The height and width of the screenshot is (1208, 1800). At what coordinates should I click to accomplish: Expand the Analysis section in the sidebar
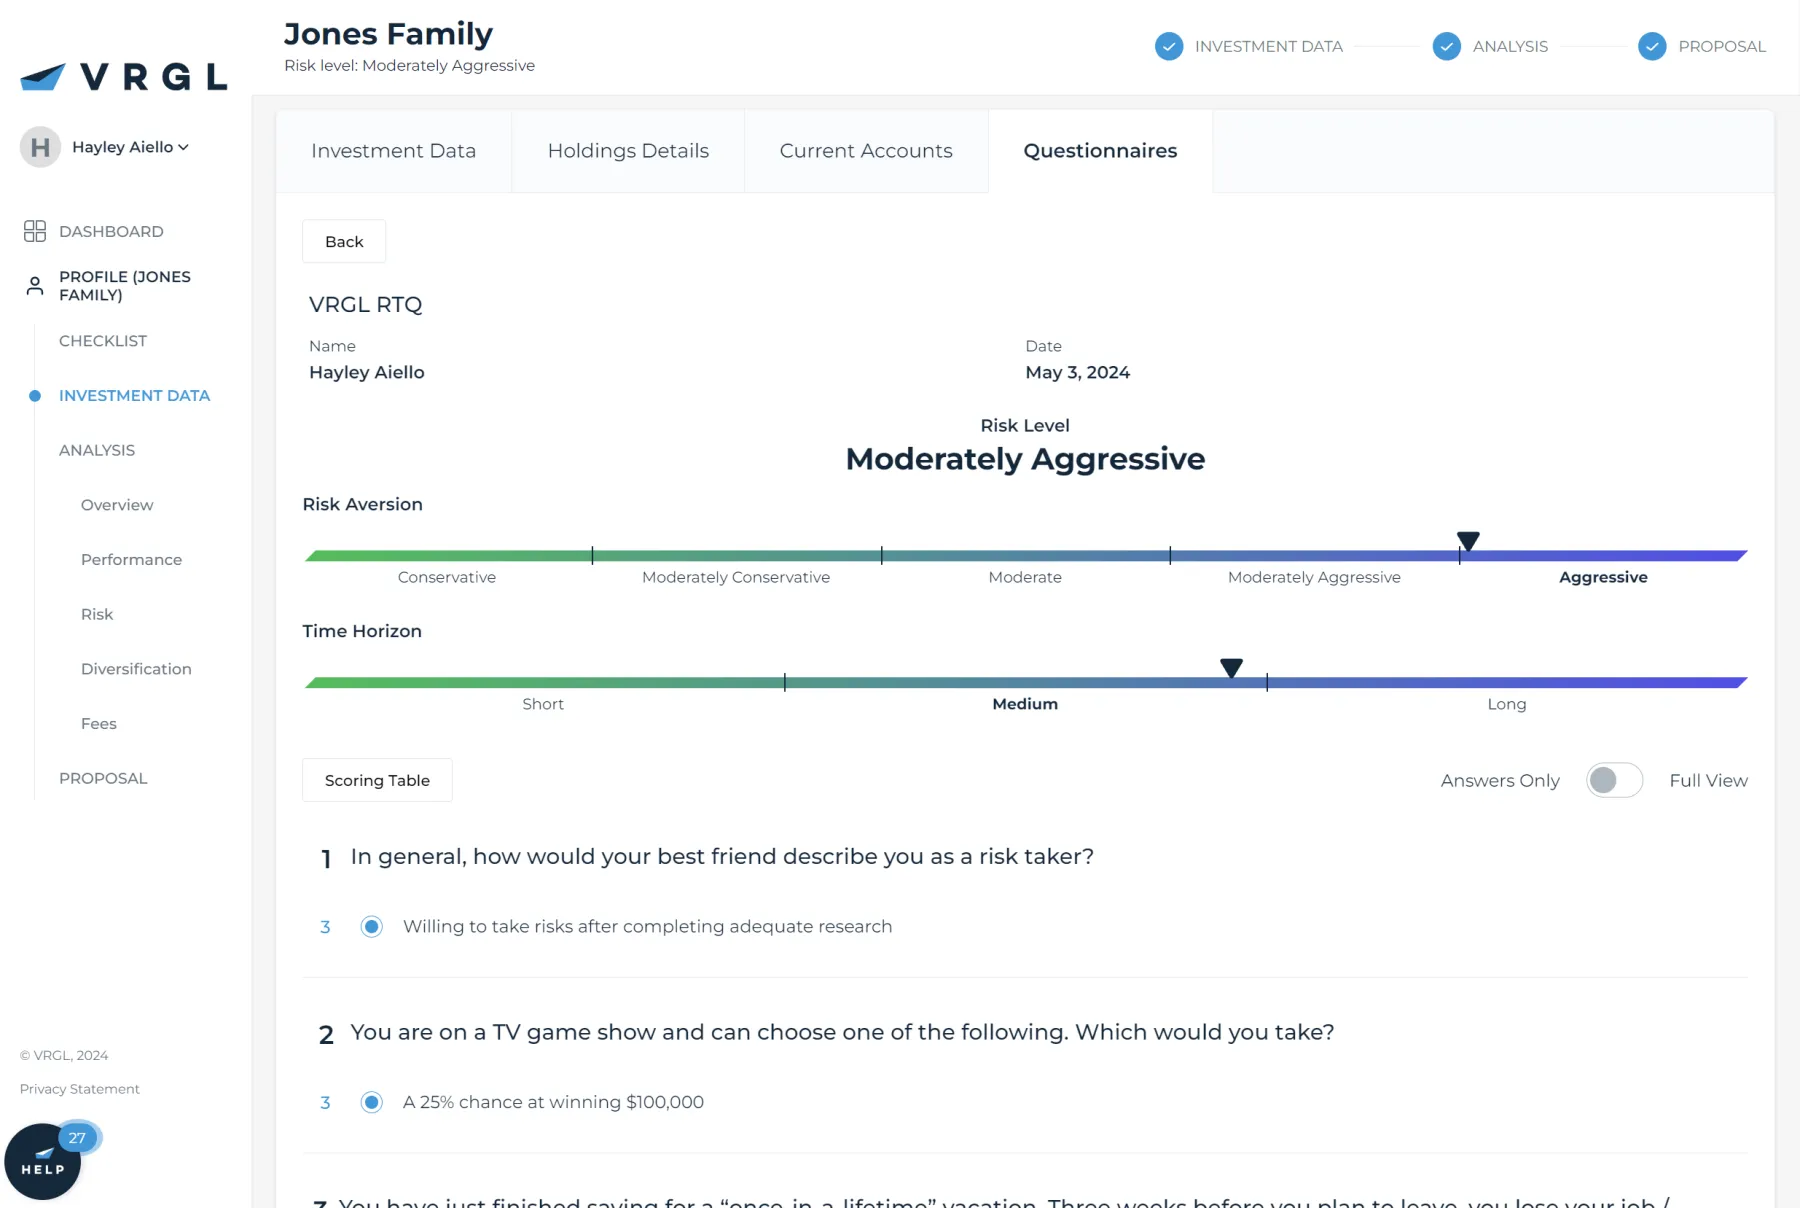click(96, 450)
